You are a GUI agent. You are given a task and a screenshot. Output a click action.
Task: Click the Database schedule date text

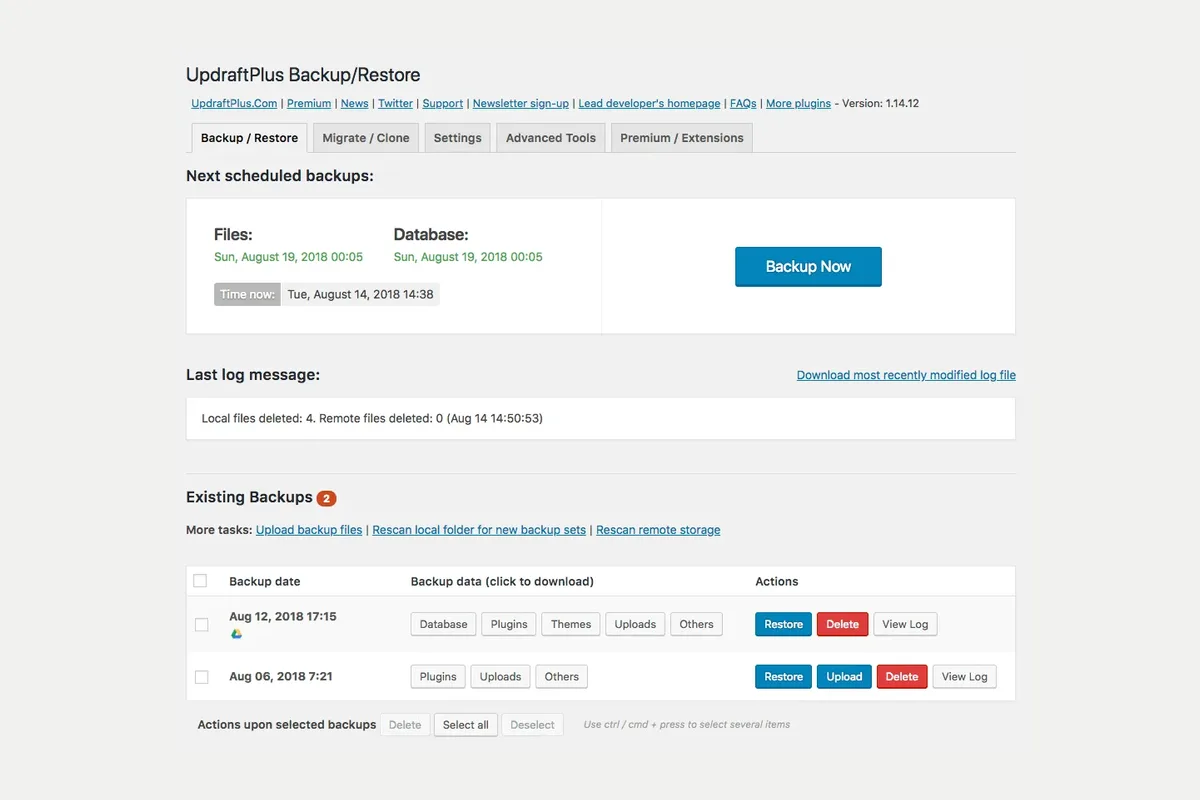(x=468, y=257)
